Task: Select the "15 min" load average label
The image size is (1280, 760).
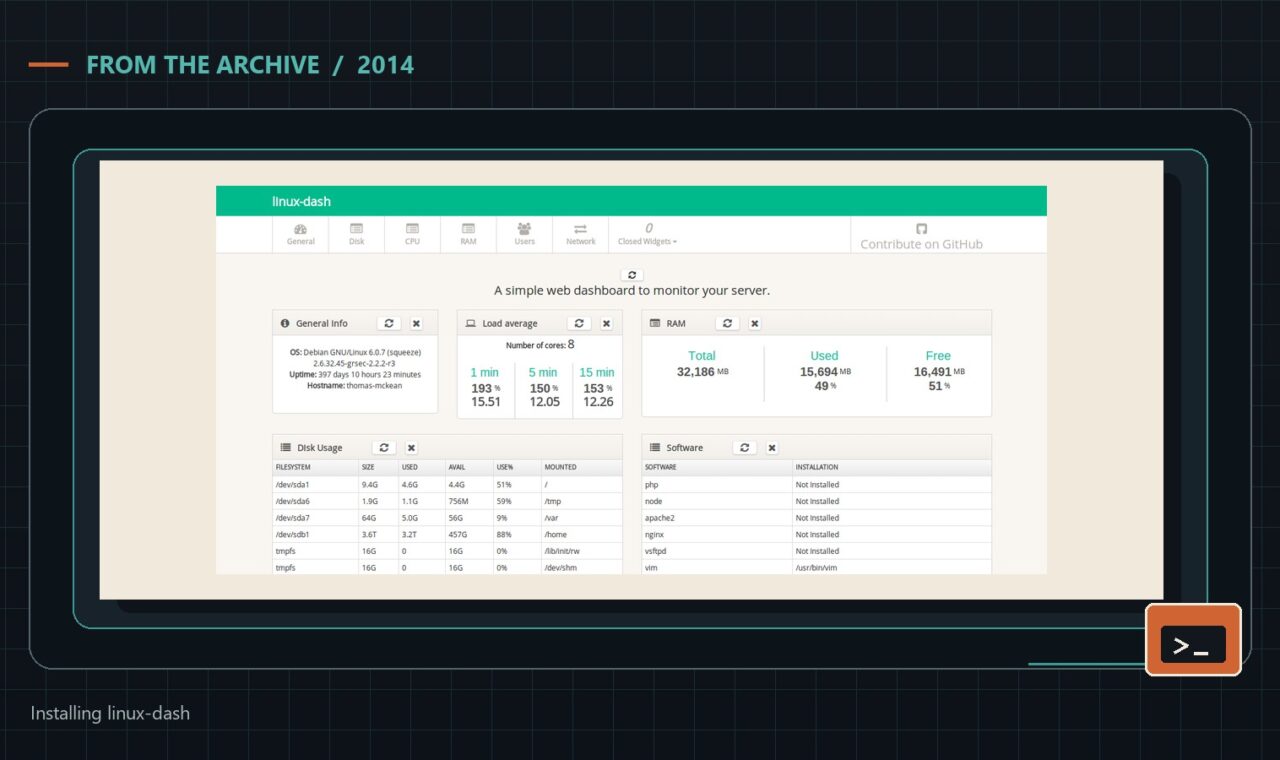Action: pyautogui.click(x=597, y=372)
